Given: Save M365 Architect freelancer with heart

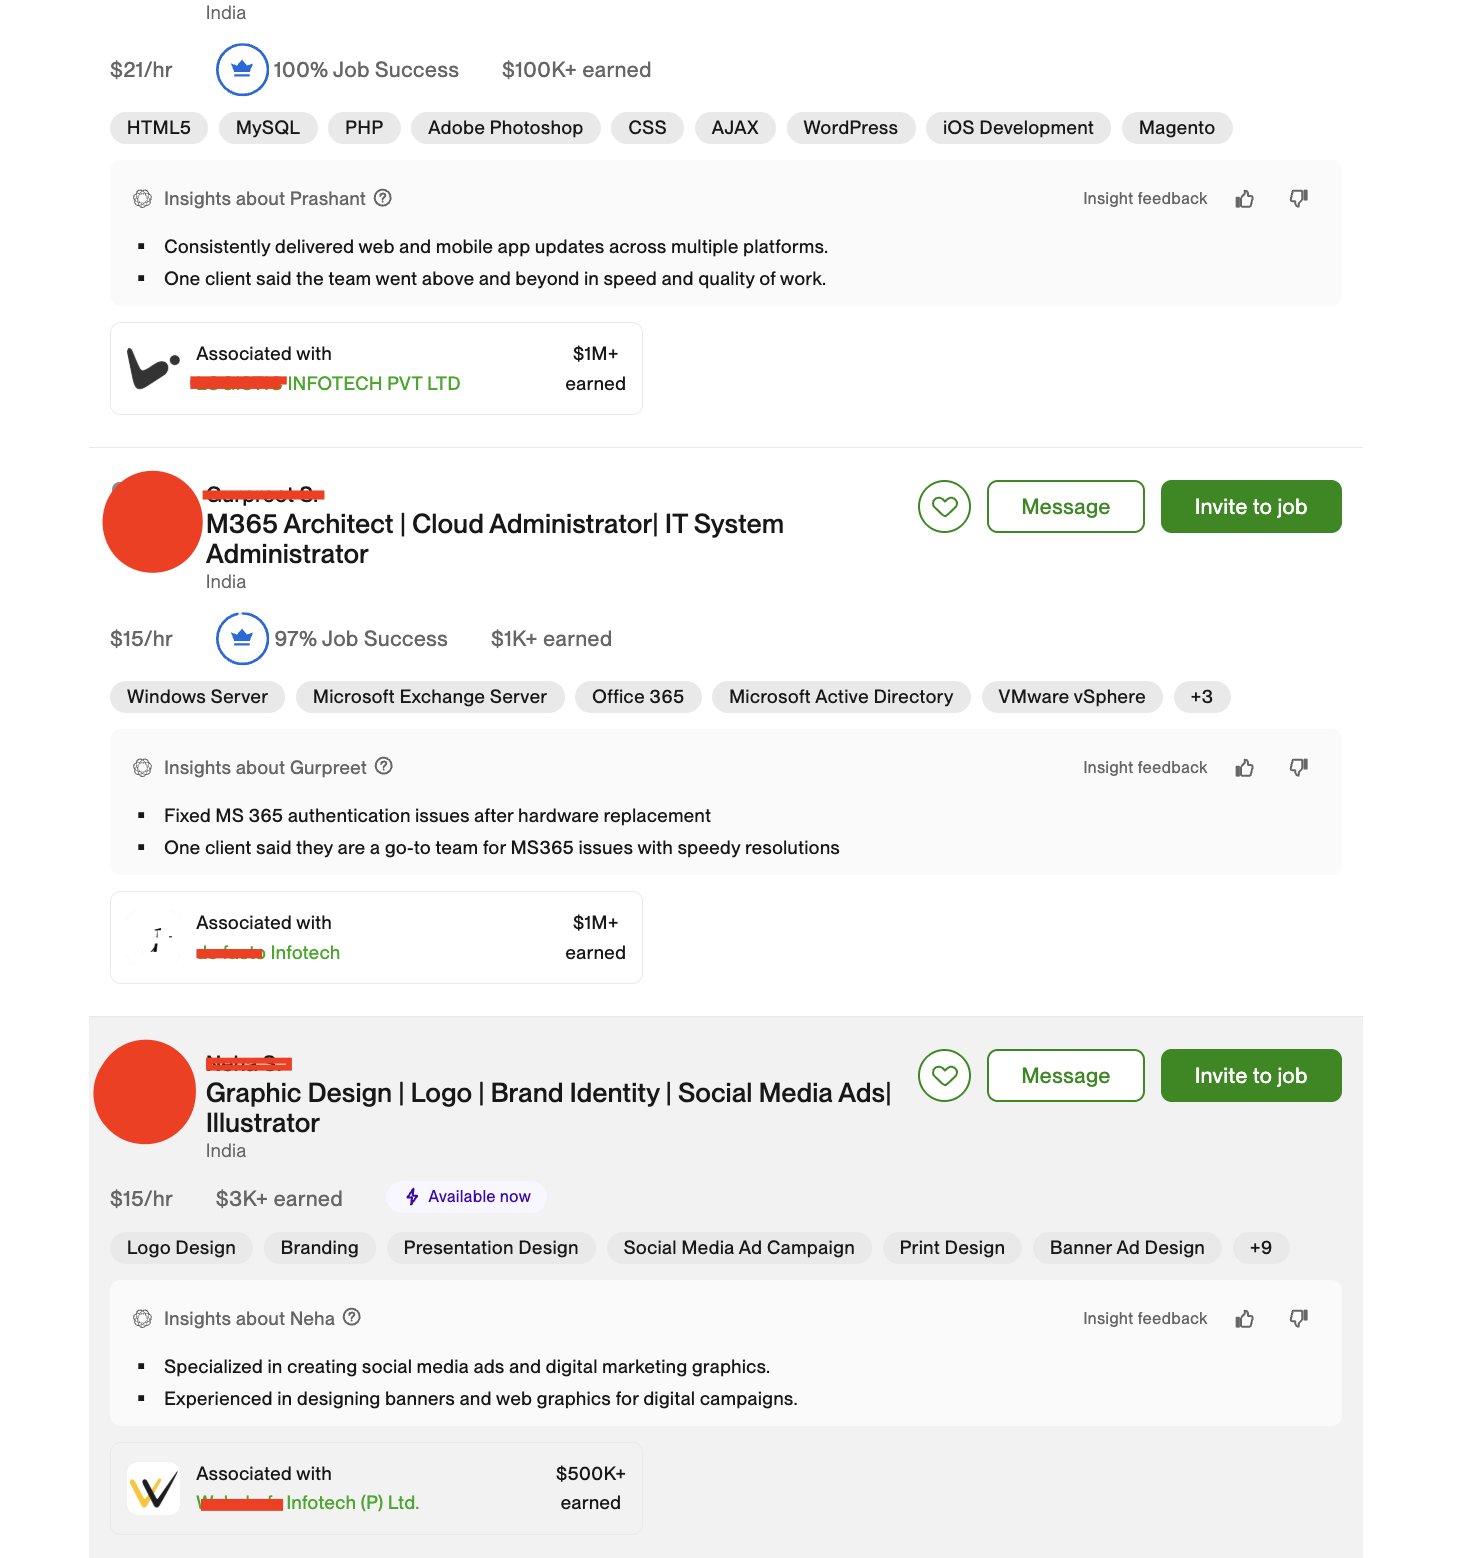Looking at the screenshot, I should [x=944, y=507].
